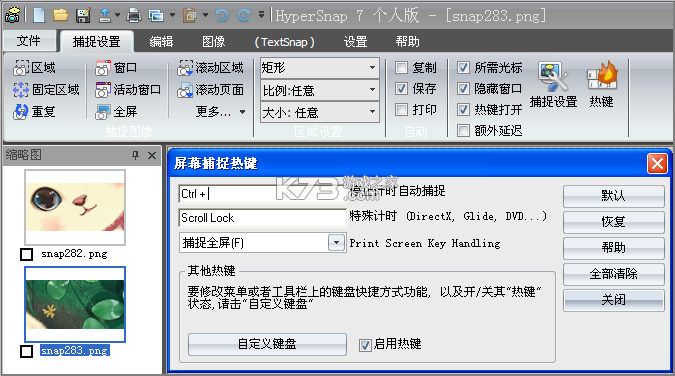Undo with the curved left arrow icon
Image resolution: width=675 pixels, height=376 pixels.
222,16
